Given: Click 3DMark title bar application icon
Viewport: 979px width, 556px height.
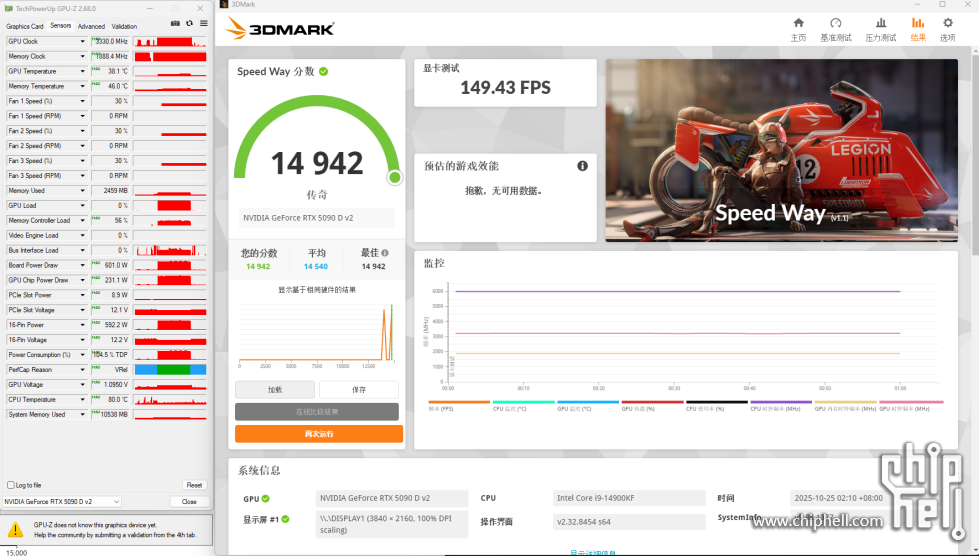Looking at the screenshot, I should coord(224,4).
